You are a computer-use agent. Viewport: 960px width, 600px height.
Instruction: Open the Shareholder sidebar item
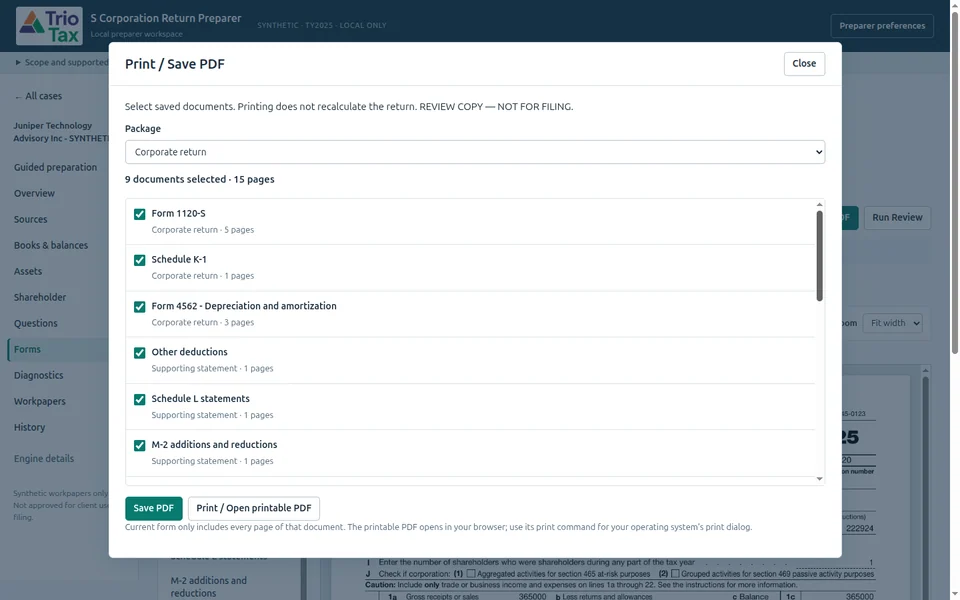click(x=40, y=297)
